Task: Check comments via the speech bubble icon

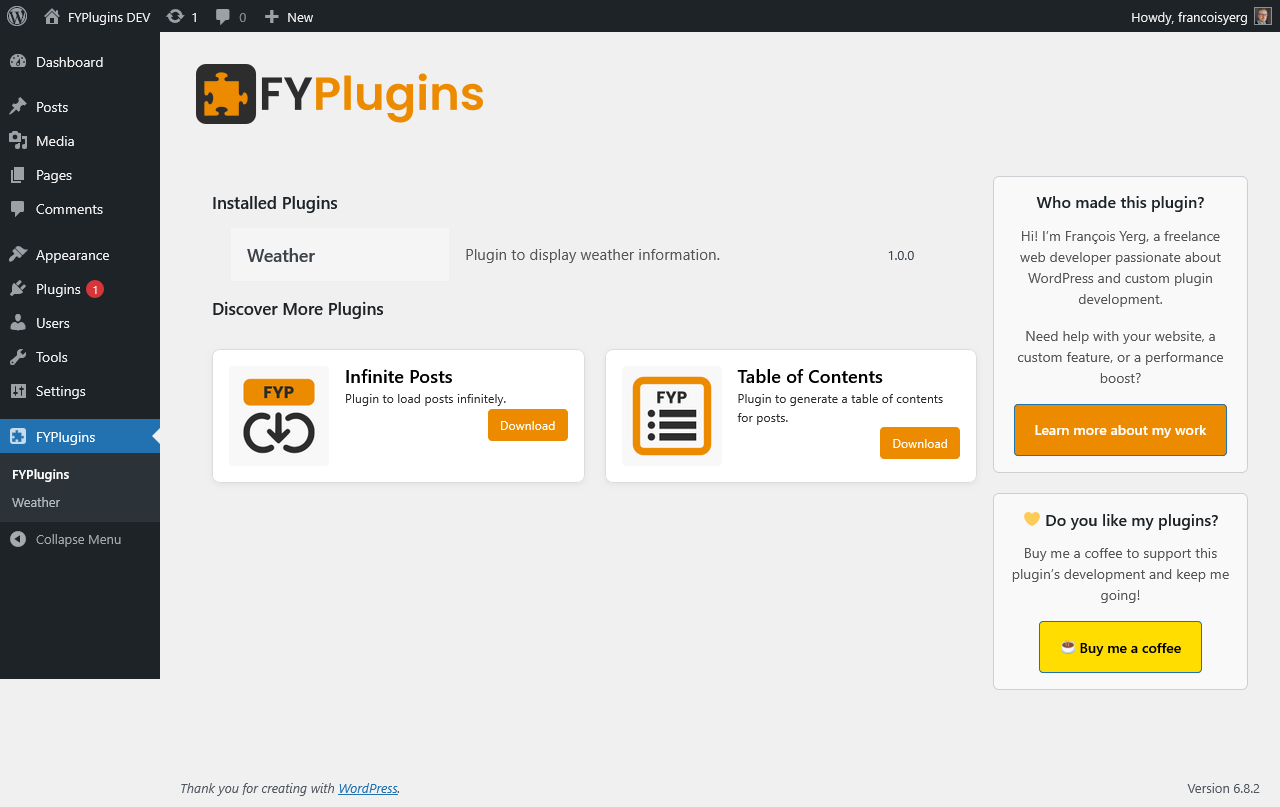Action: coord(222,16)
